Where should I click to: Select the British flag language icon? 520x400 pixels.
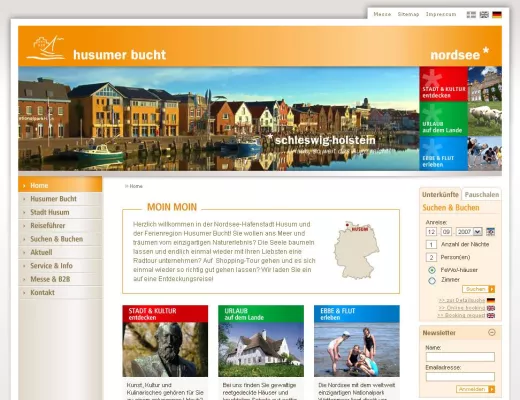484,15
